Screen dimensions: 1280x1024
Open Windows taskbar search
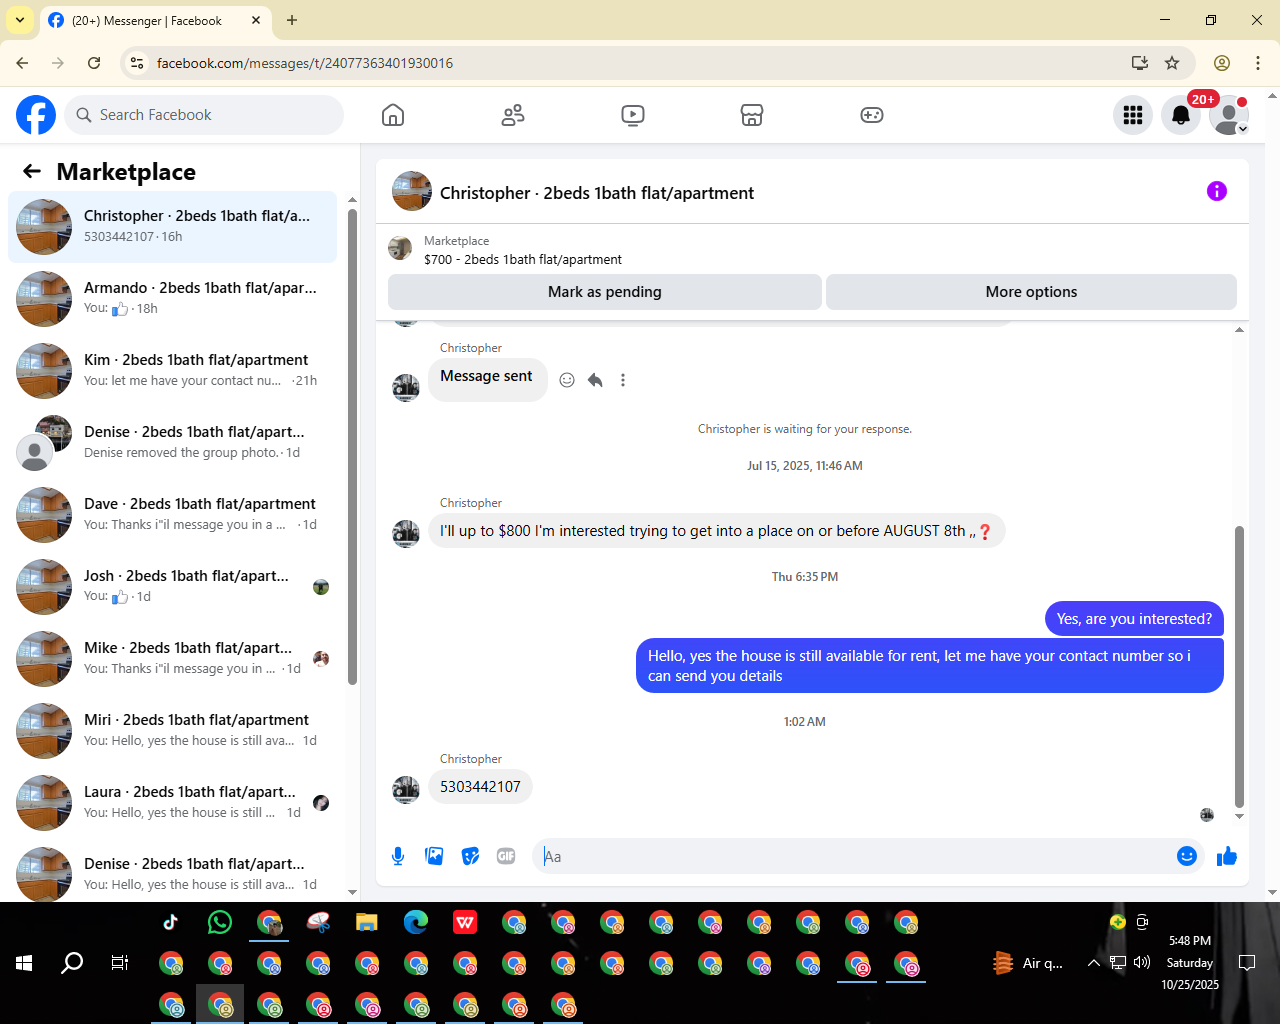click(72, 963)
